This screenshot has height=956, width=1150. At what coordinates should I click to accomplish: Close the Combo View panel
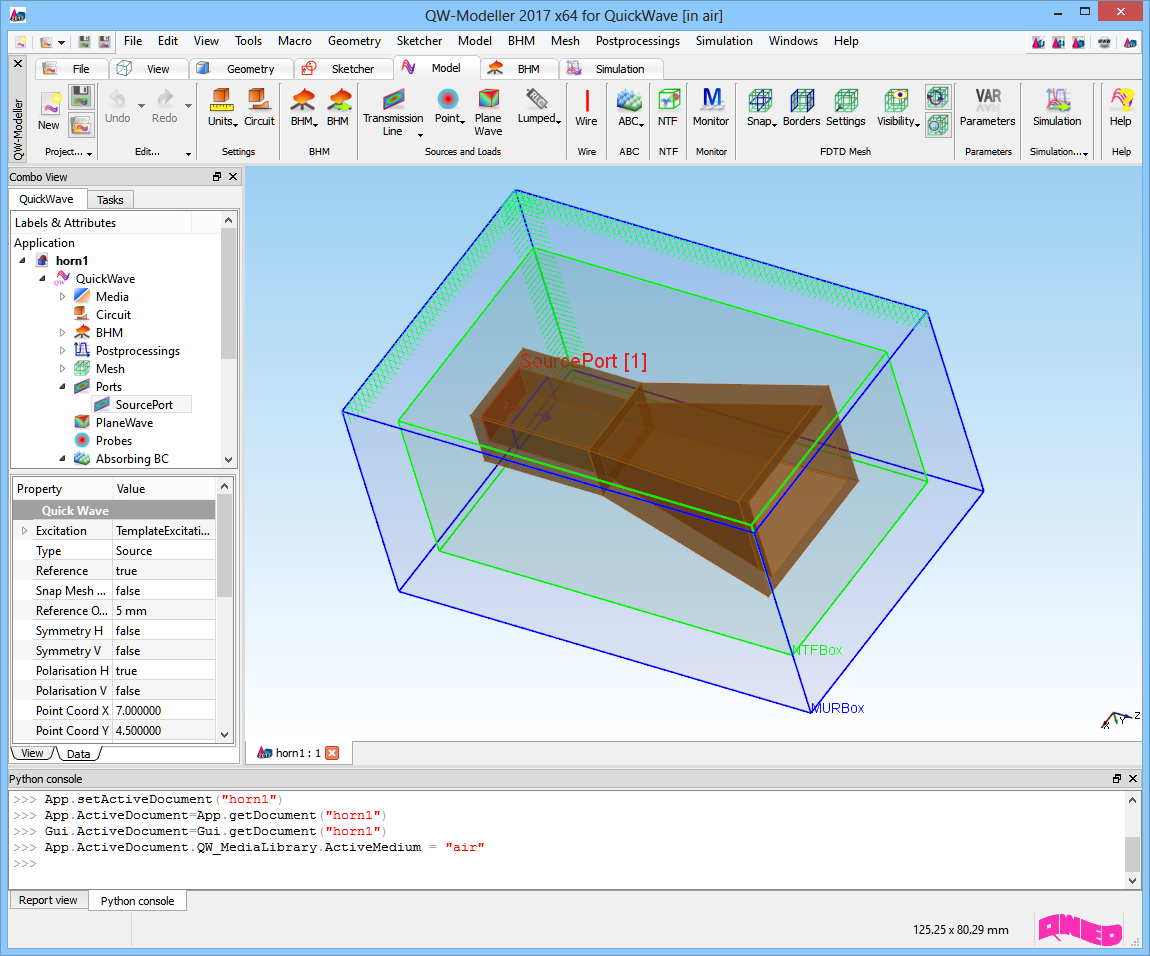233,177
